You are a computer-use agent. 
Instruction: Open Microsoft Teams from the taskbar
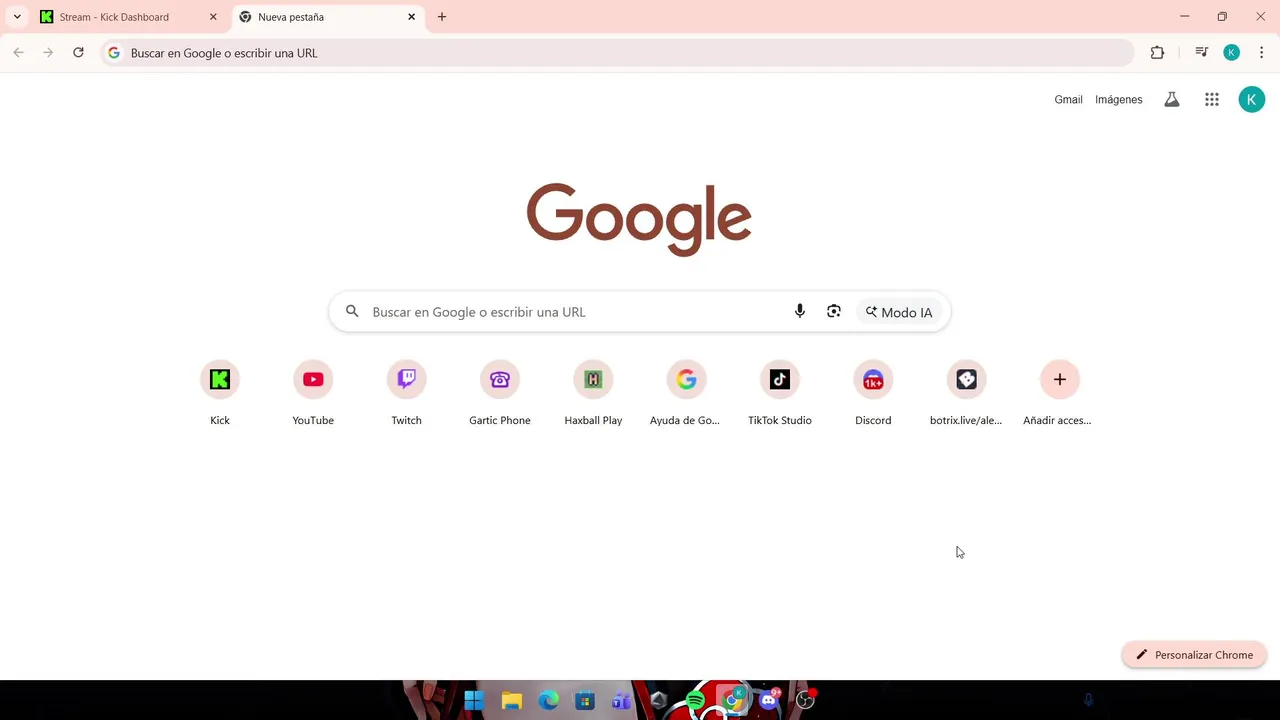pos(622,701)
